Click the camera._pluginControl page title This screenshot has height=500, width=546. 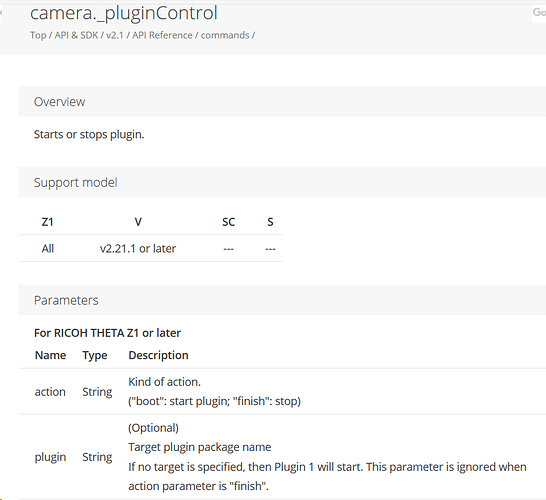(x=124, y=13)
